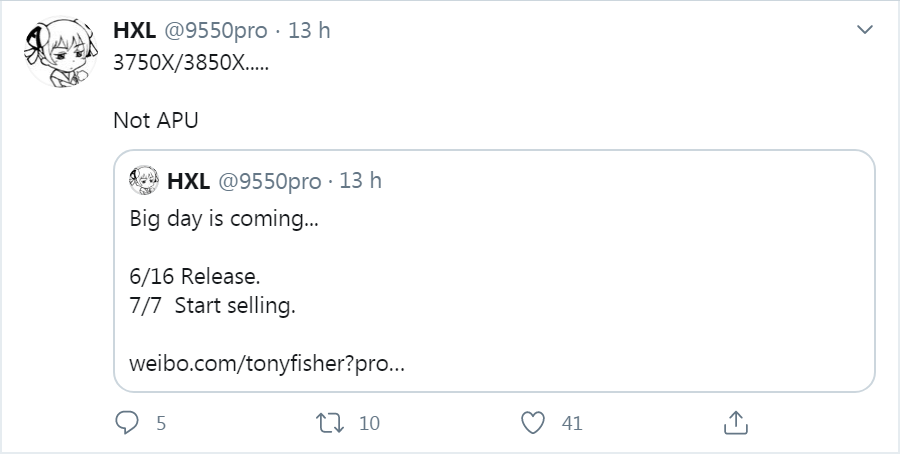Click the bold HXL name on the main tweet

point(135,30)
